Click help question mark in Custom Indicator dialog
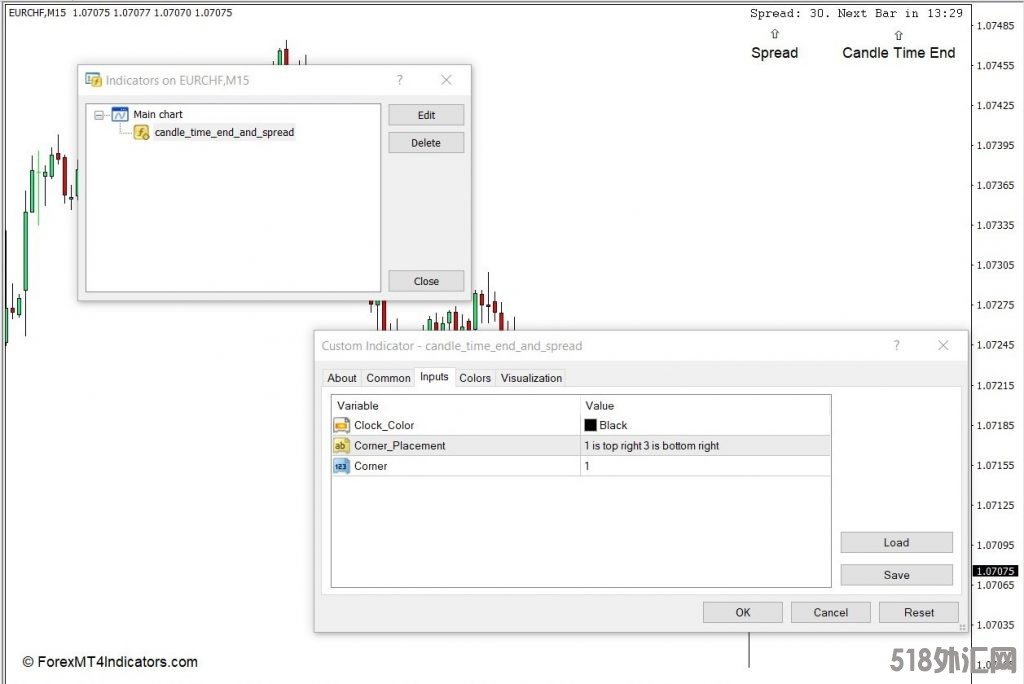1024x684 pixels. coord(896,345)
